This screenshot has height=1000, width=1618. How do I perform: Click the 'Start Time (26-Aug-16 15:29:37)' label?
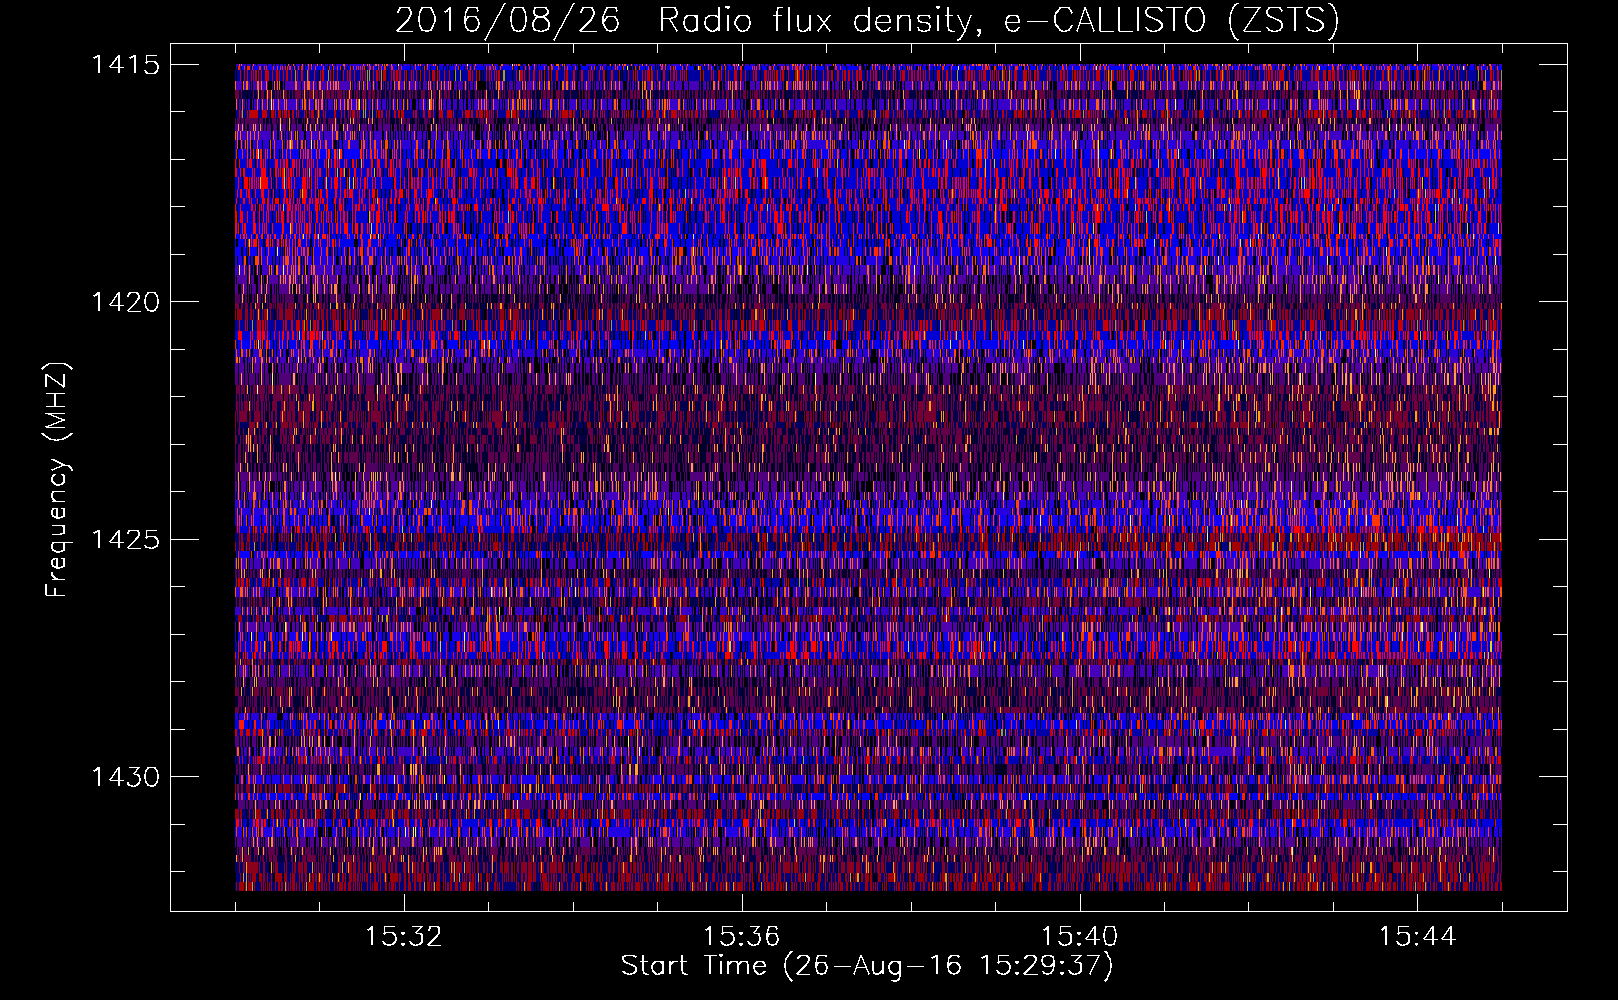[x=867, y=966]
